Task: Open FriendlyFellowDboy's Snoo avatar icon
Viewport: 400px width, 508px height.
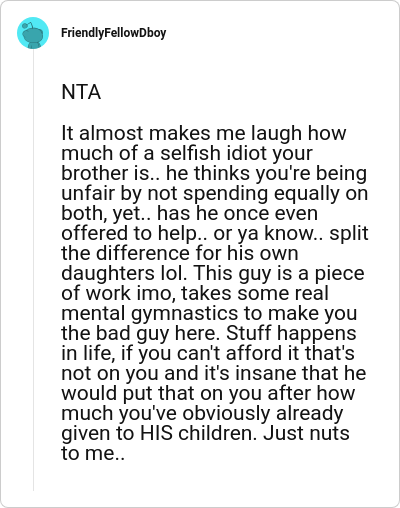Action: click(x=33, y=33)
